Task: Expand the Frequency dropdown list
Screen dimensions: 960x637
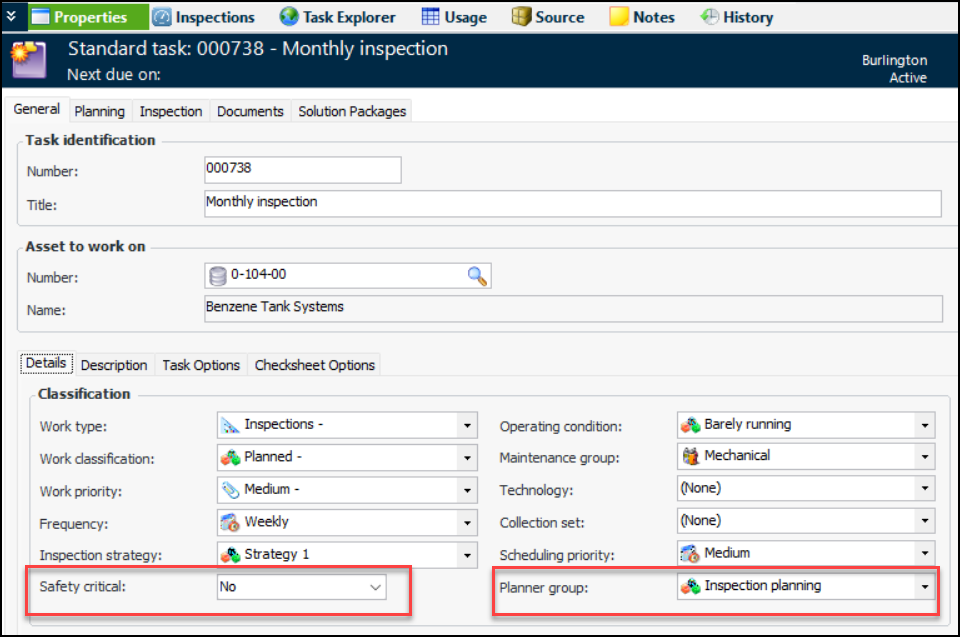Action: pos(467,522)
